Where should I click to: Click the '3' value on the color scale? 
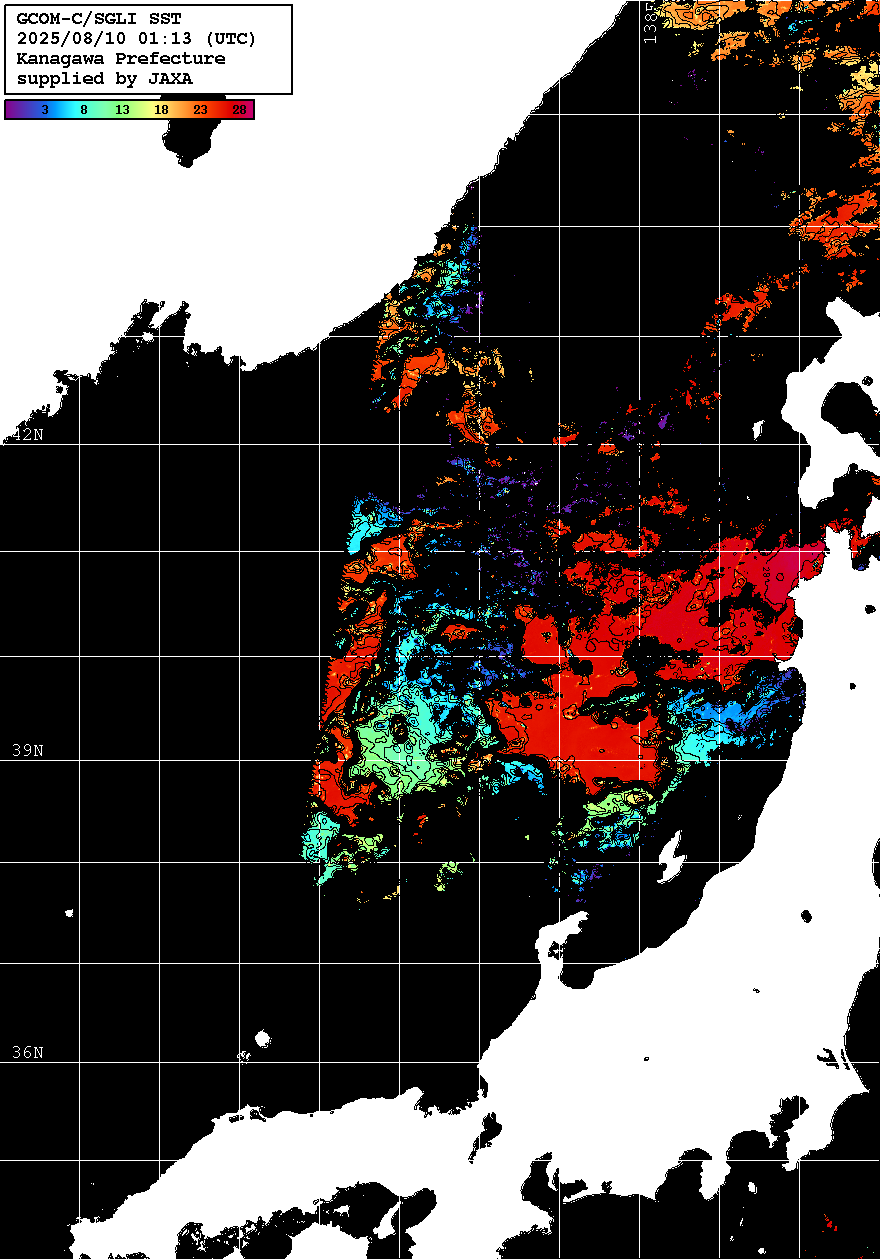click(x=44, y=110)
